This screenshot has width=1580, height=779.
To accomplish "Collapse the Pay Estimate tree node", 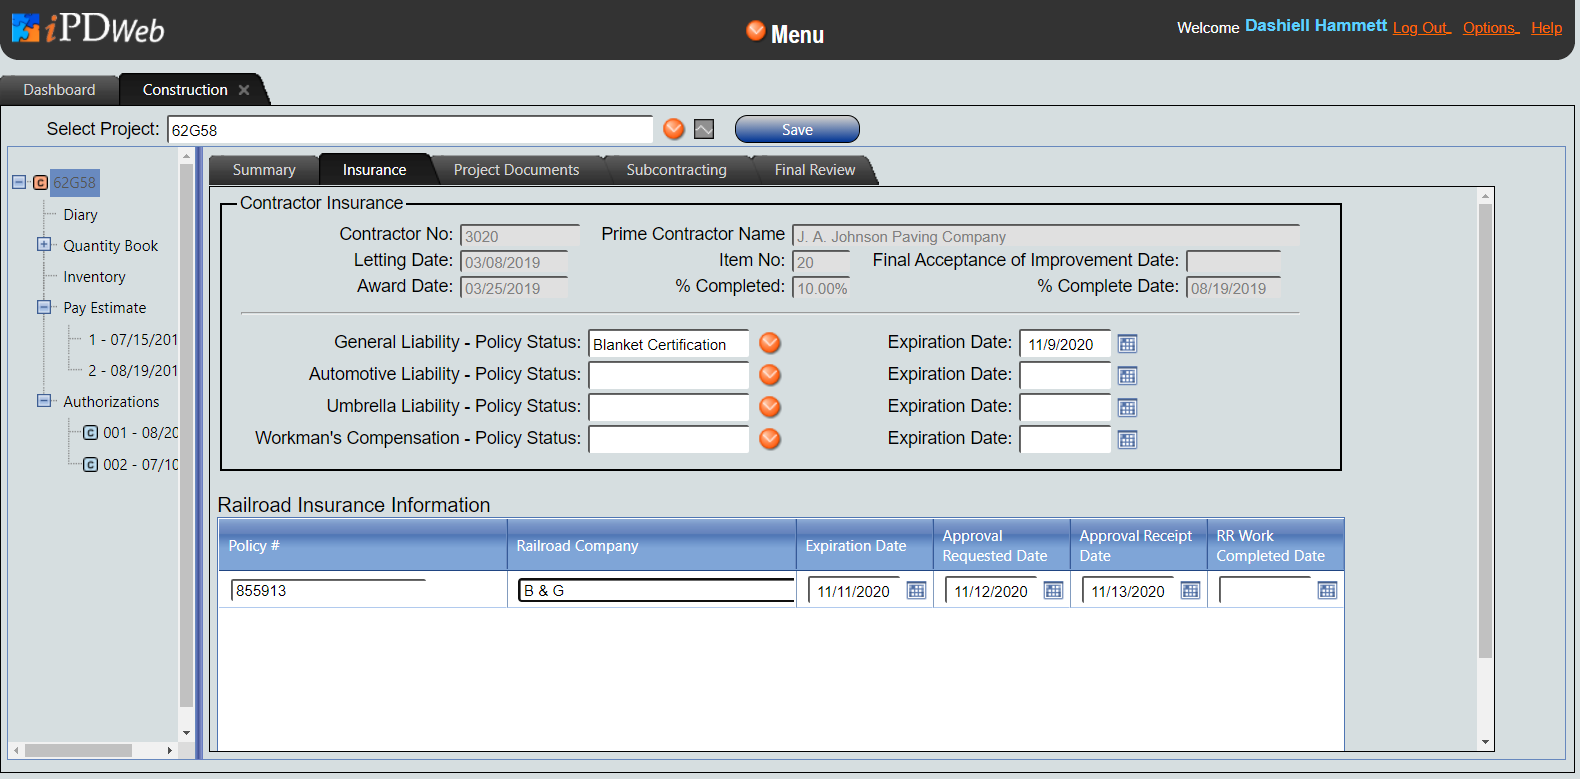I will [44, 307].
